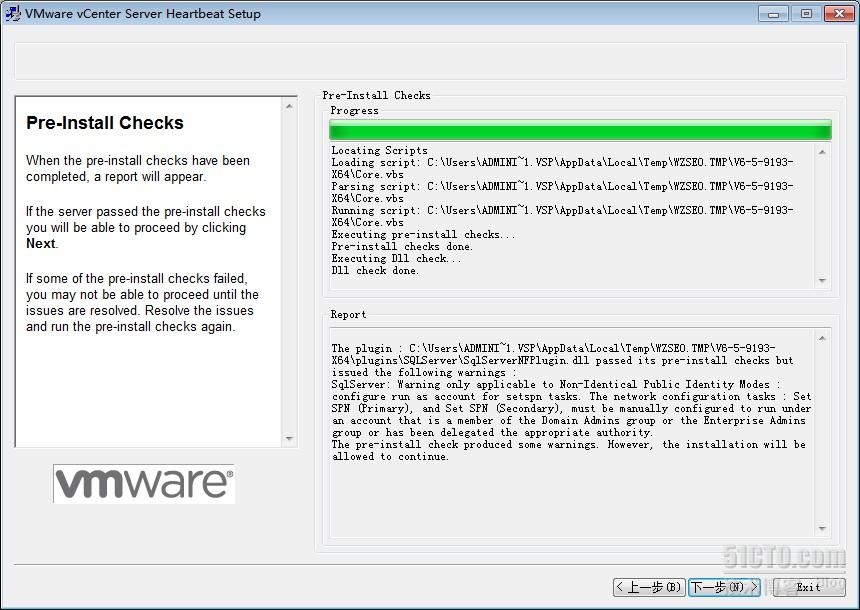Screen dimensions: 860x610
Task: Click the "Locating Scripts" log line
Action: pyautogui.click(x=380, y=150)
